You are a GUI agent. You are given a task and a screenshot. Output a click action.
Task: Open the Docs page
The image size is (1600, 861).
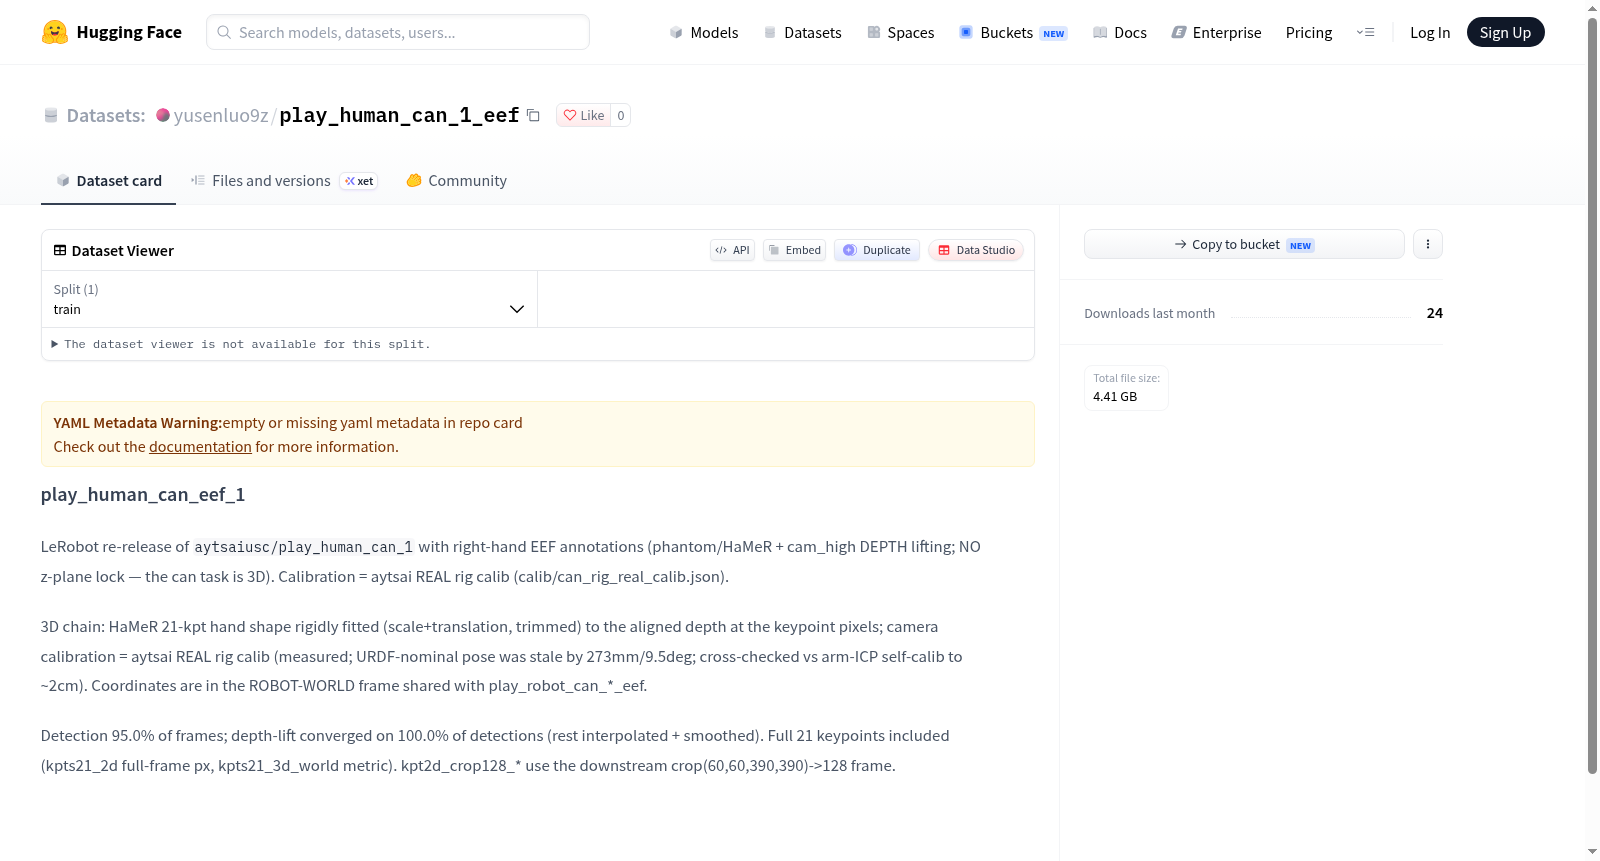tap(1120, 32)
